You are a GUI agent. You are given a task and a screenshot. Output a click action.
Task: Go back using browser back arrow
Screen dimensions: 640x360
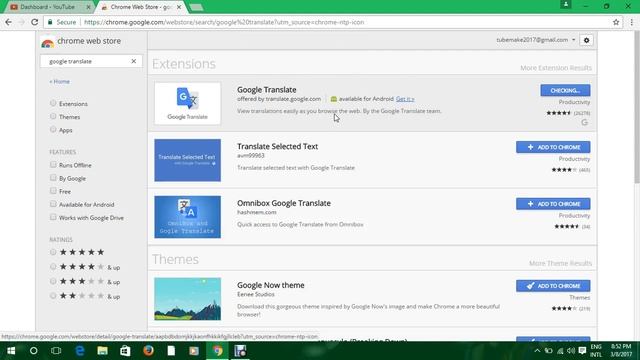9,22
